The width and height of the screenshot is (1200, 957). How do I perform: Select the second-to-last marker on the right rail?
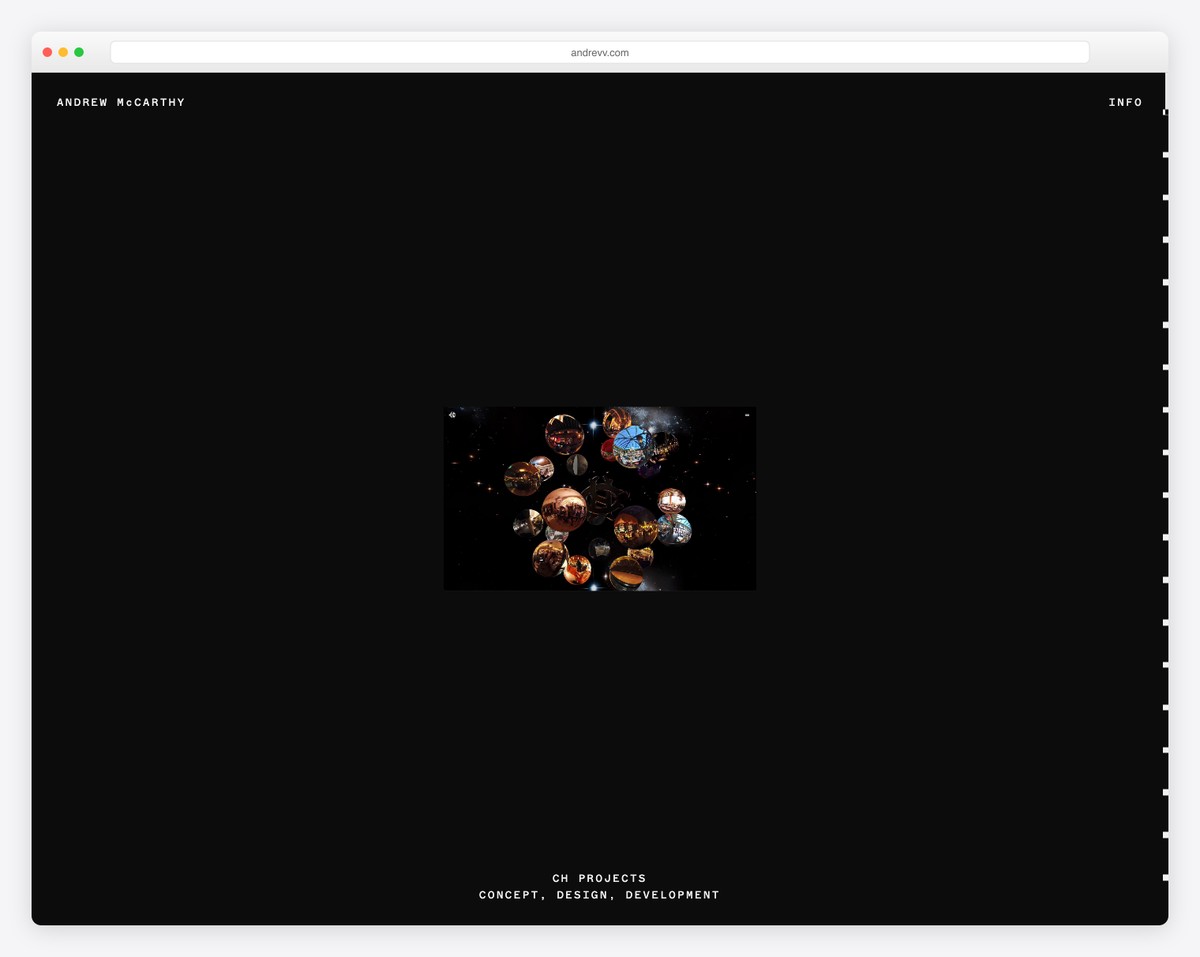[1165, 835]
